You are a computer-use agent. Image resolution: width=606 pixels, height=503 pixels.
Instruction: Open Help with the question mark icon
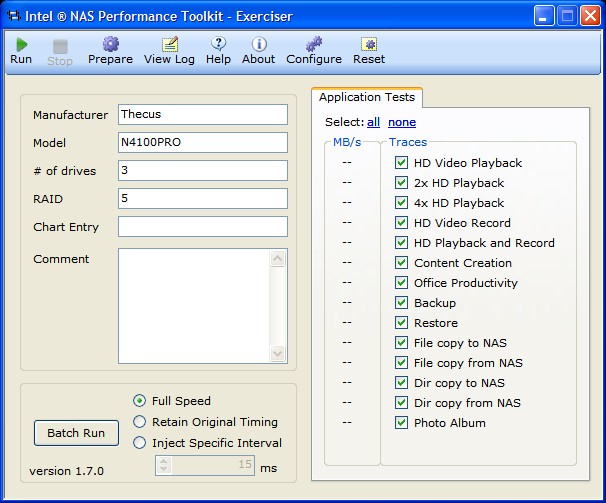[x=218, y=44]
